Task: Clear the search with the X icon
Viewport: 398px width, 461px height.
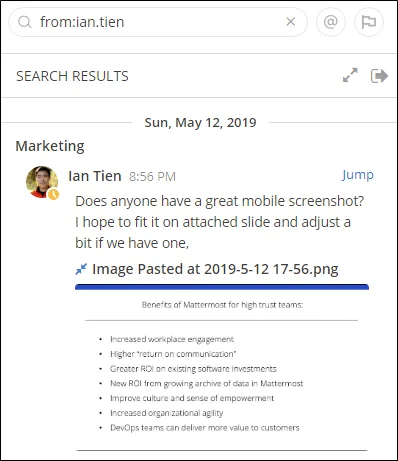Action: 291,22
